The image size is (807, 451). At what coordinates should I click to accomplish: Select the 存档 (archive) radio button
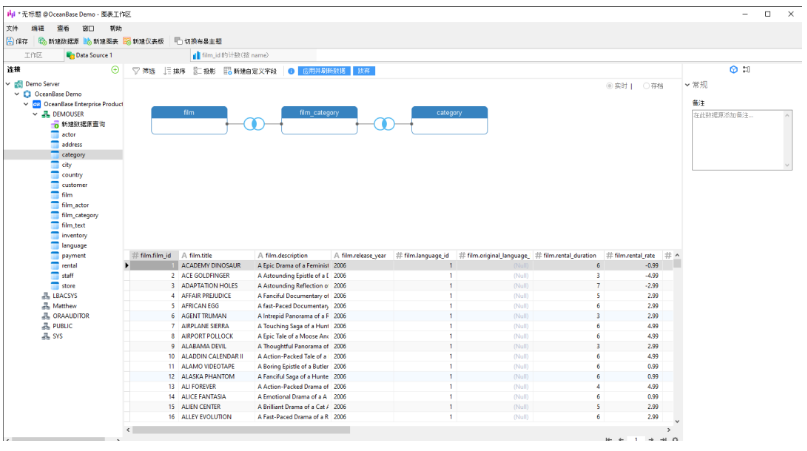(646, 86)
